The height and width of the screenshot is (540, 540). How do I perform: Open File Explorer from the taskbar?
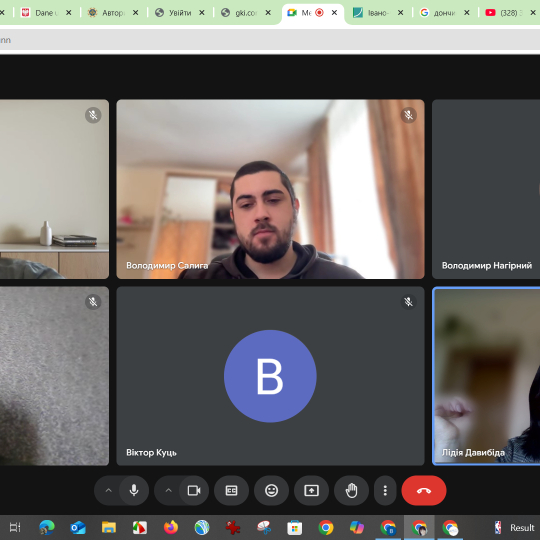point(109,527)
